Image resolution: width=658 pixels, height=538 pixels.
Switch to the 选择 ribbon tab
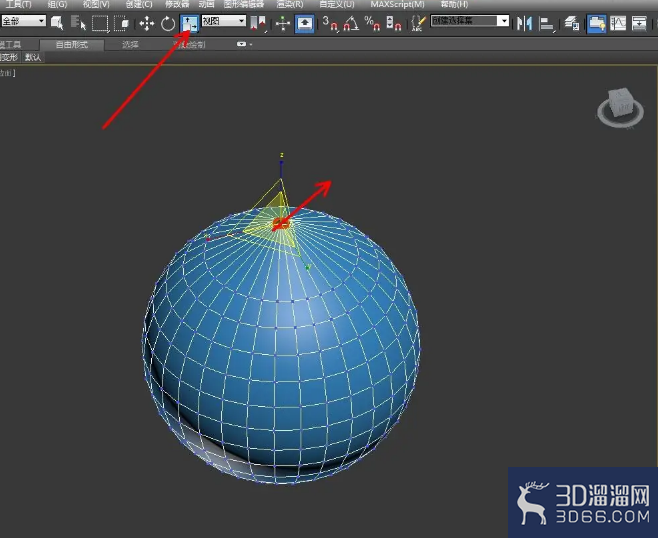pos(130,44)
